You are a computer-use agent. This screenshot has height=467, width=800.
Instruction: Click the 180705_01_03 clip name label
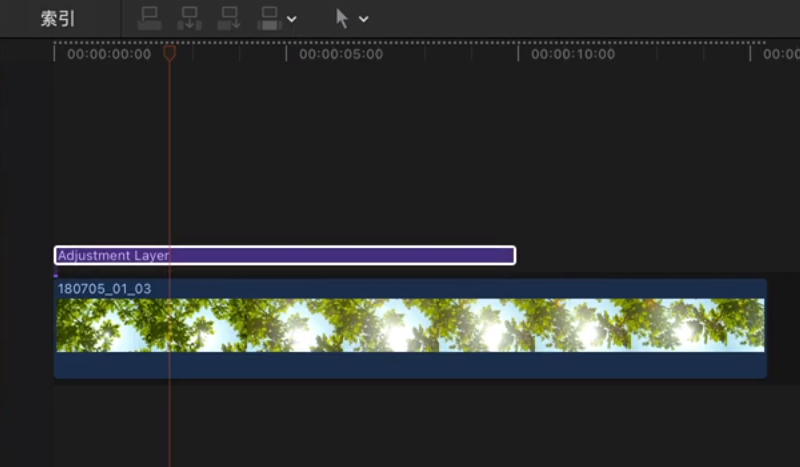tap(104, 289)
